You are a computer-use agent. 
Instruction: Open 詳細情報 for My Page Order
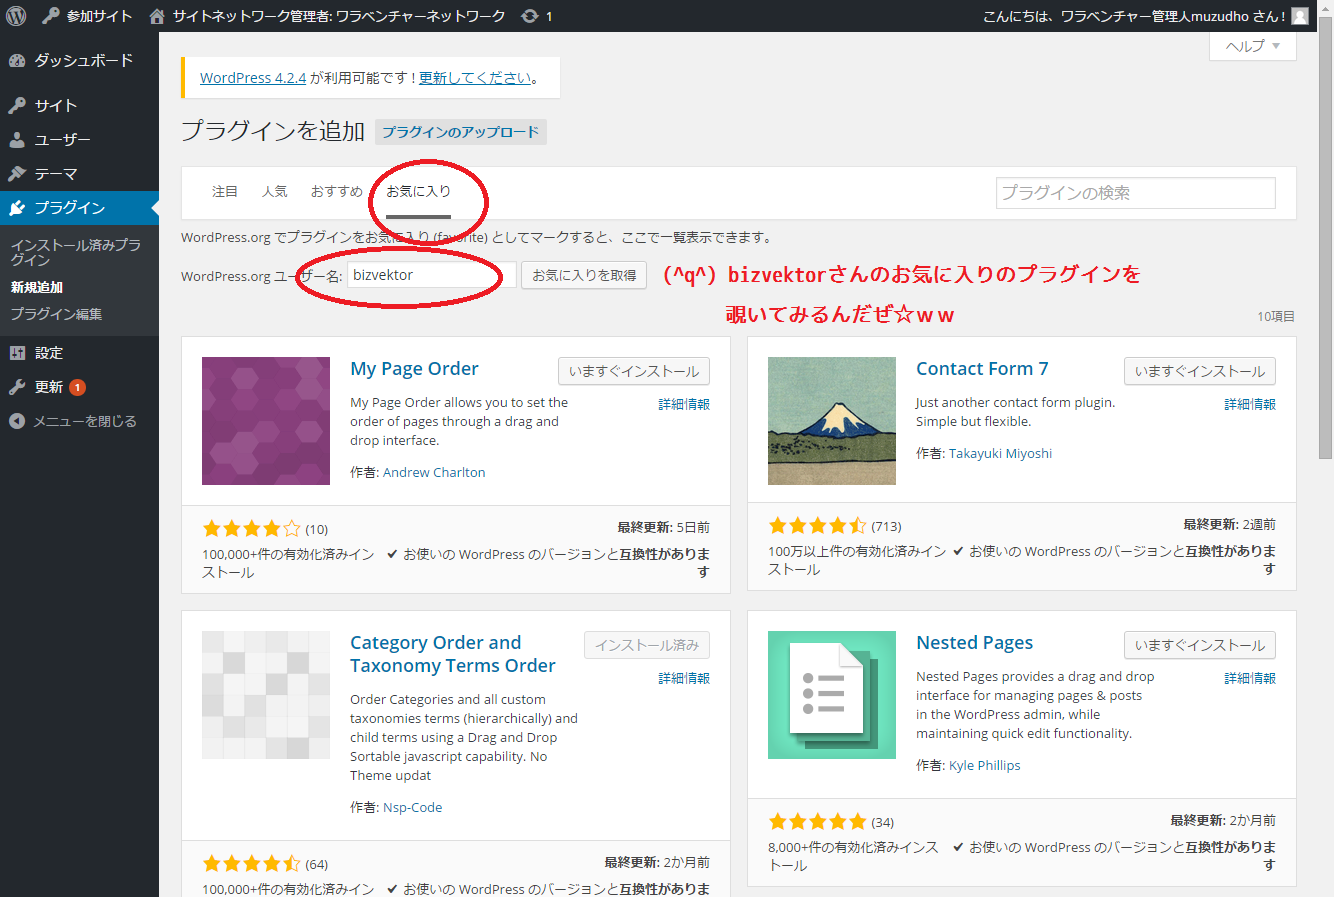coord(684,404)
